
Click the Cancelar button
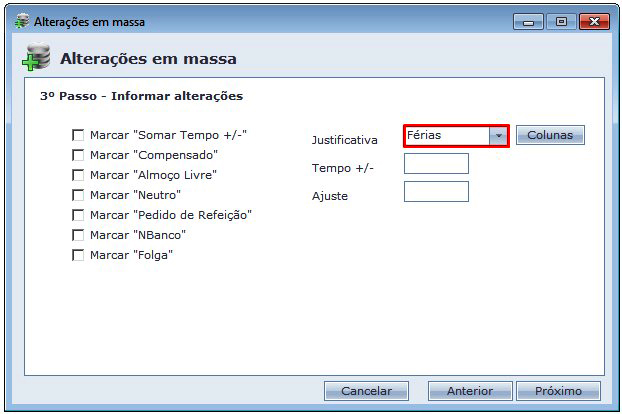click(x=366, y=391)
